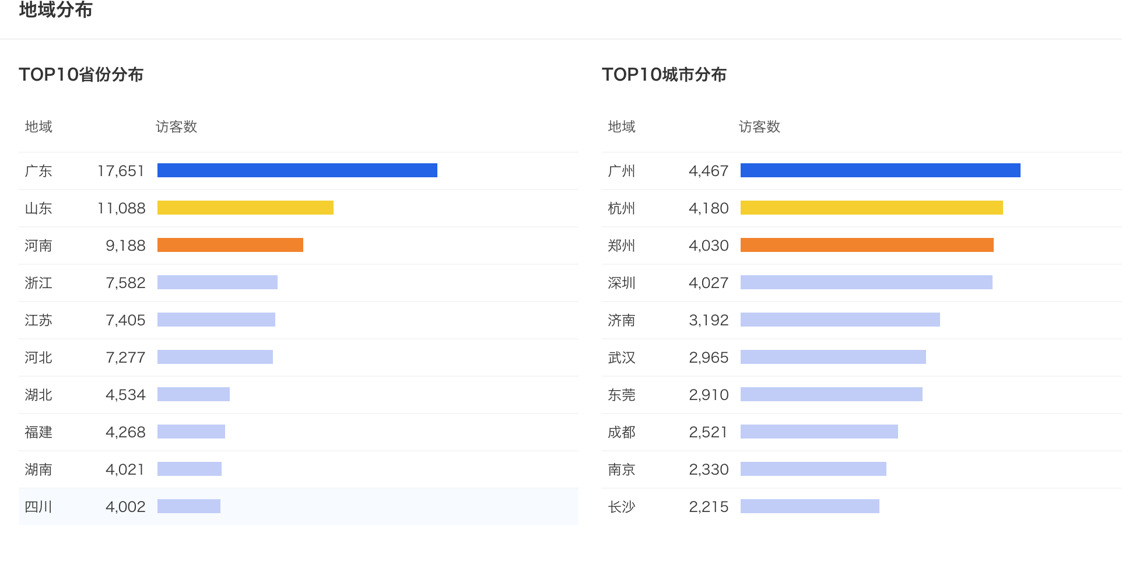Click the visitor count 7,277
Viewport: 1122px width, 568px height.
[126, 357]
